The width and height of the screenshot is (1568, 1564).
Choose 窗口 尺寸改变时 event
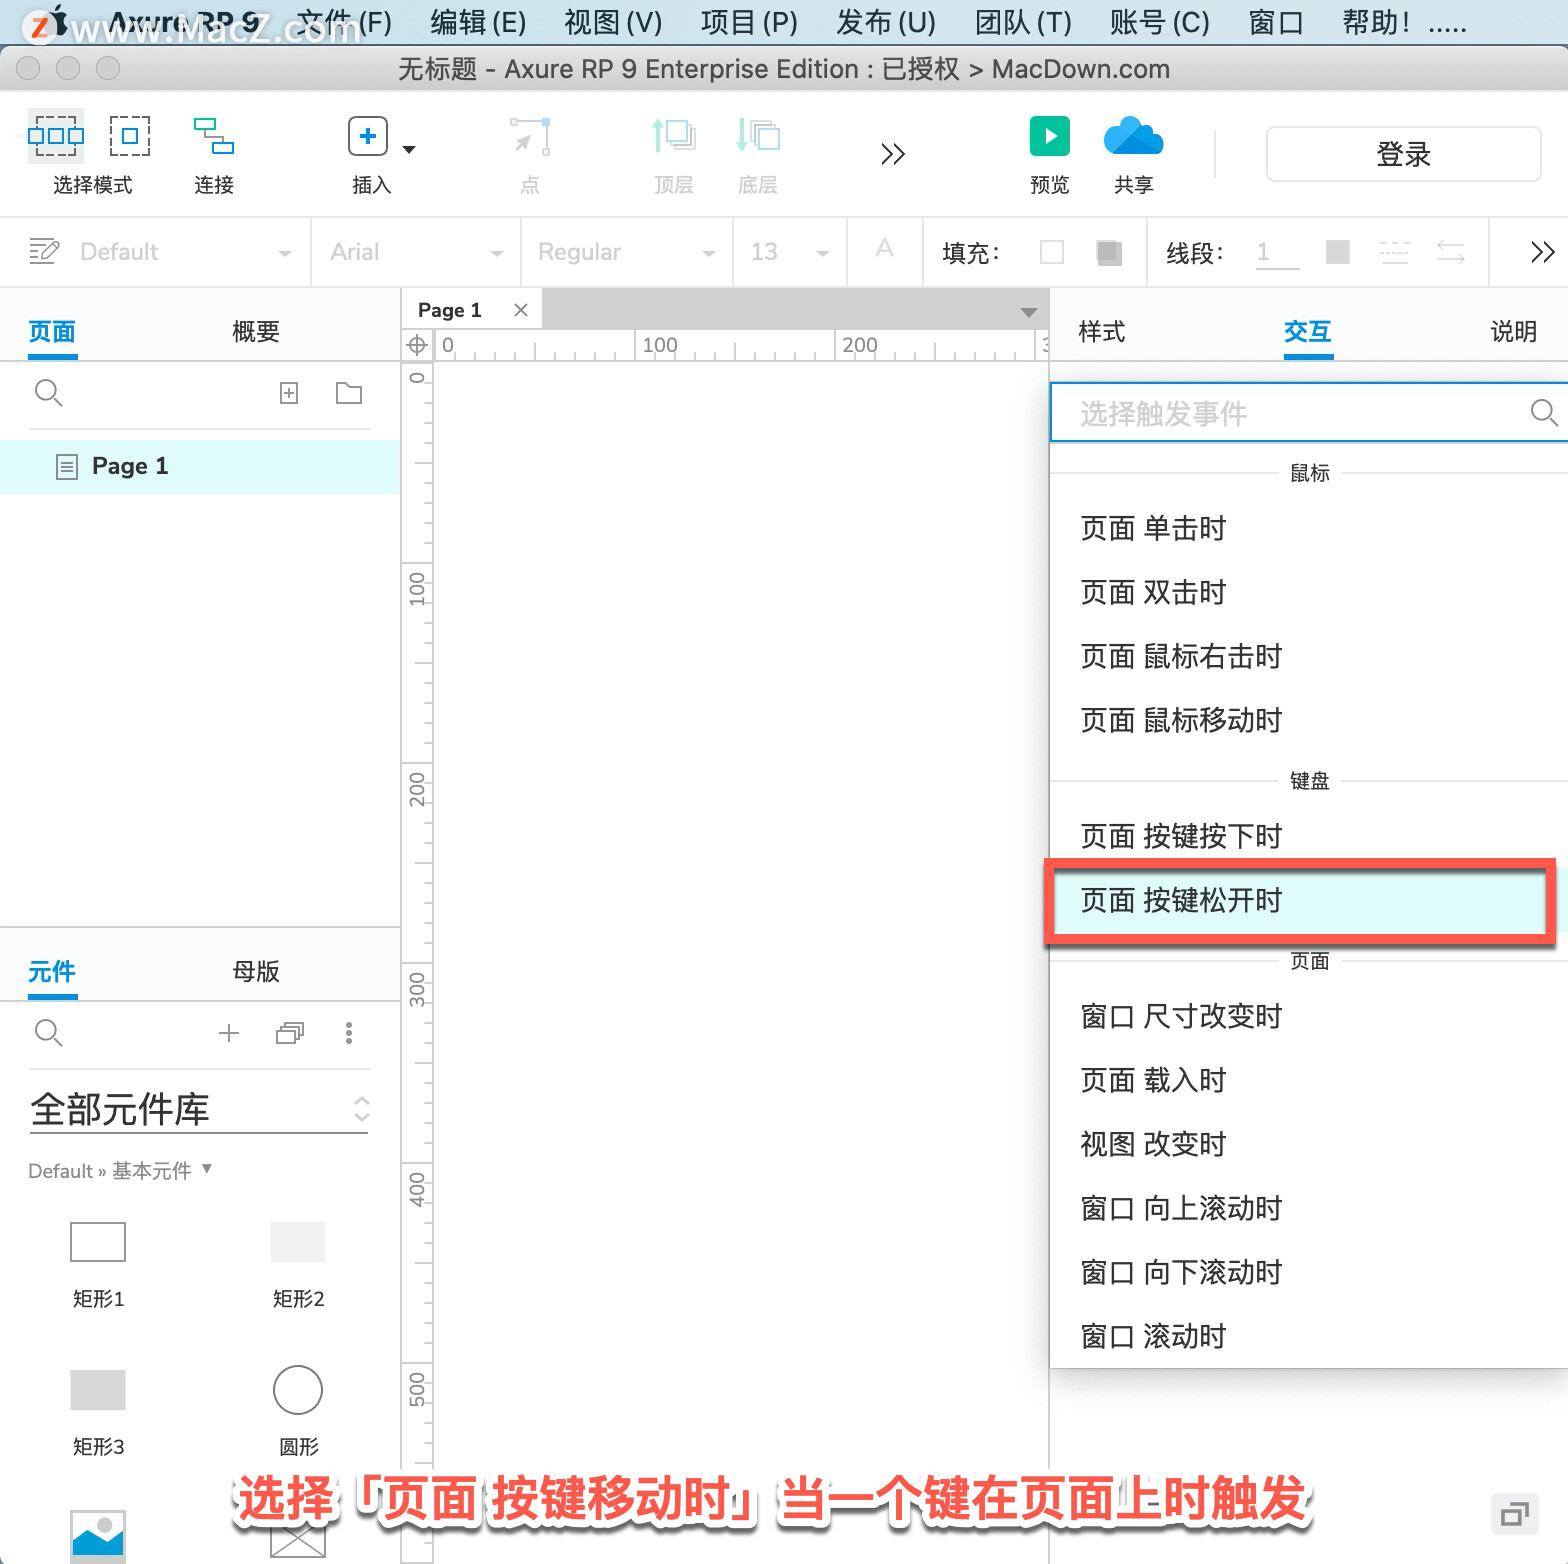coord(1309,1016)
